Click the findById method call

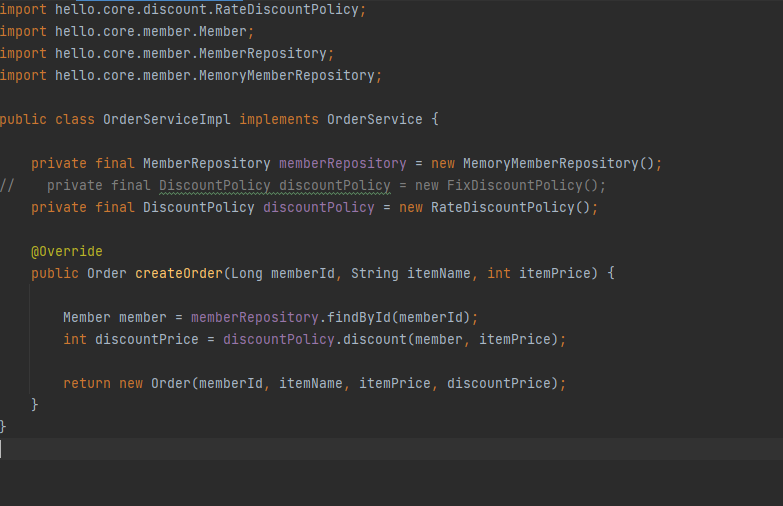[x=359, y=317]
